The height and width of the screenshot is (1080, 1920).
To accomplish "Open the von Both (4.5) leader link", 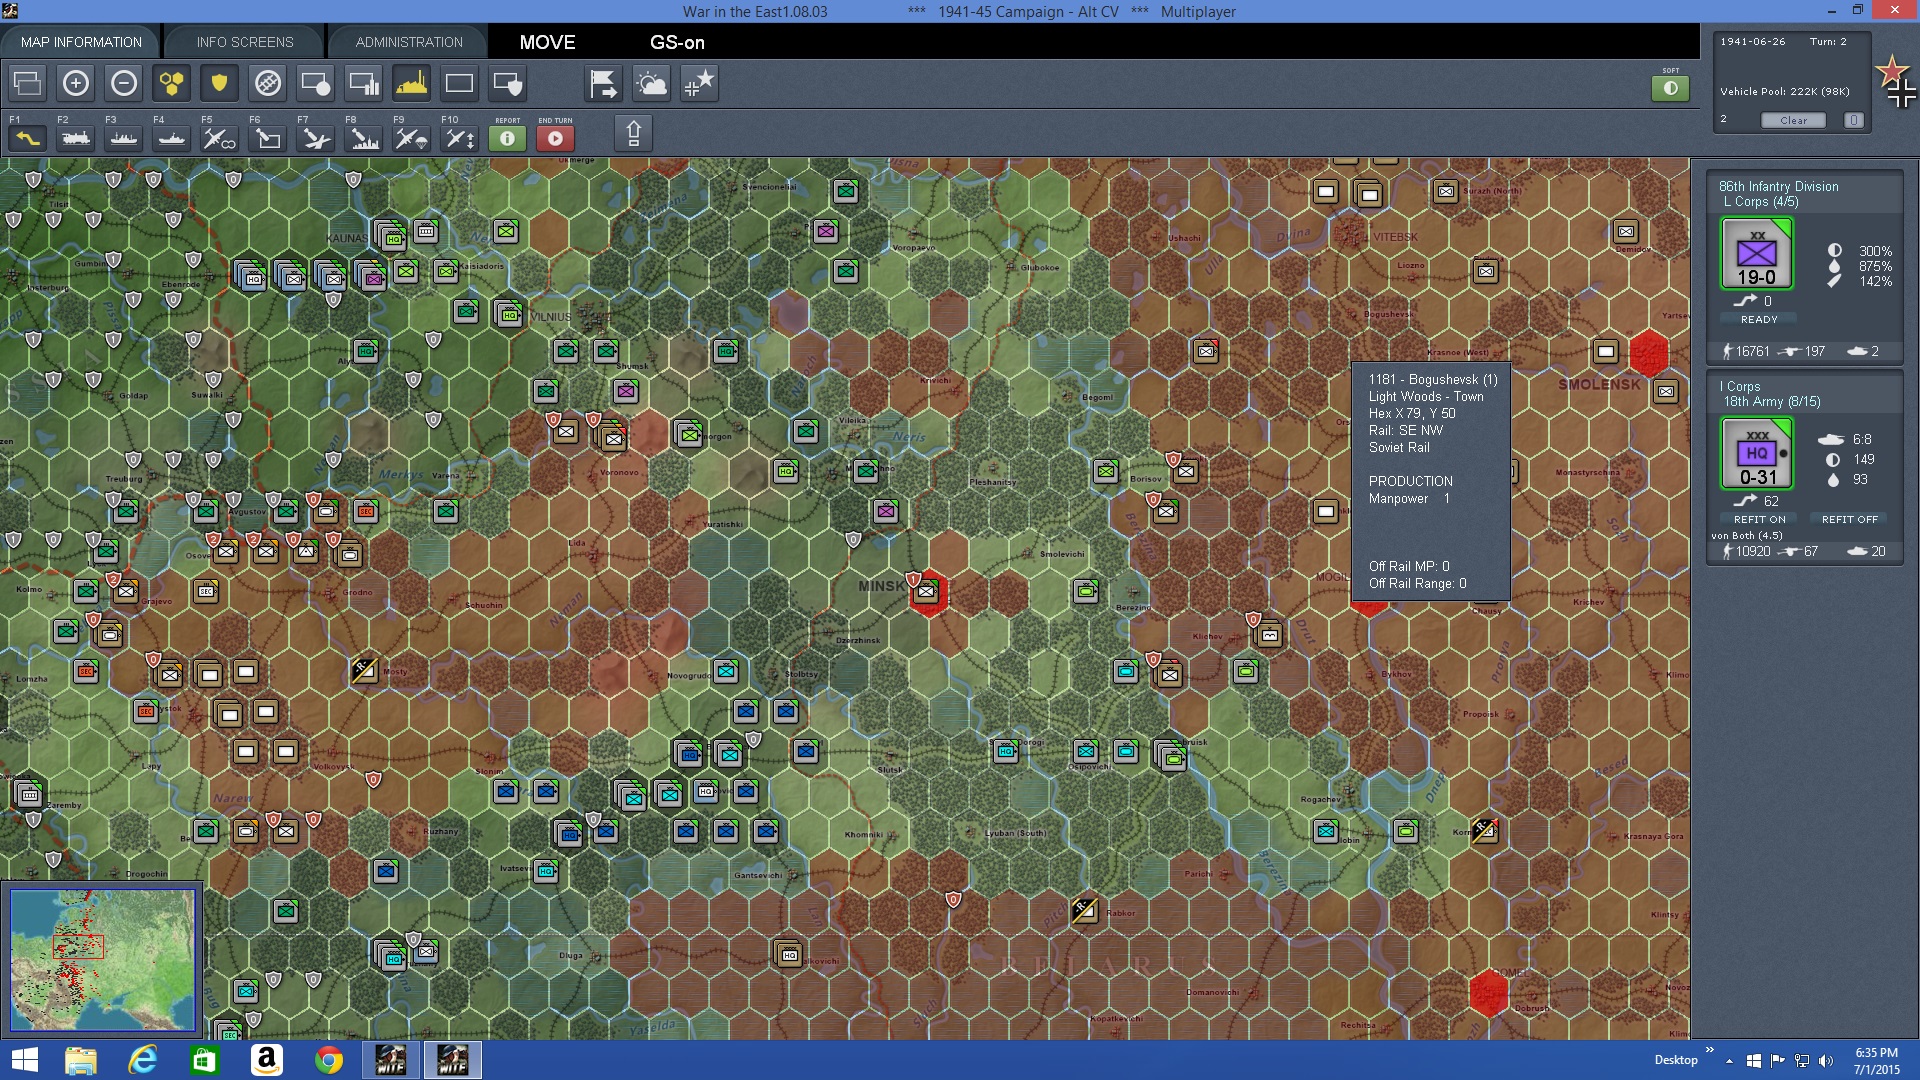I will (1746, 535).
